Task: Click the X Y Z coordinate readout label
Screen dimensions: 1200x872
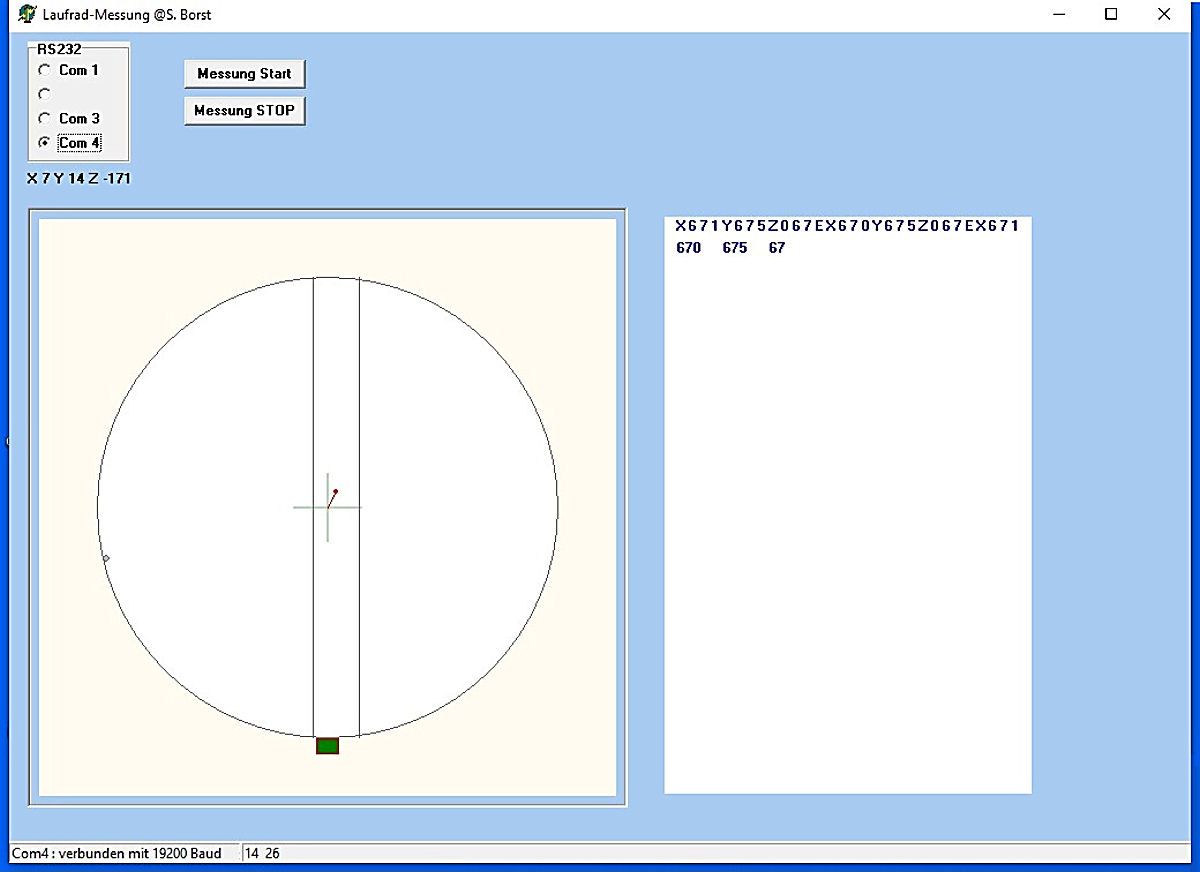Action: [79, 179]
